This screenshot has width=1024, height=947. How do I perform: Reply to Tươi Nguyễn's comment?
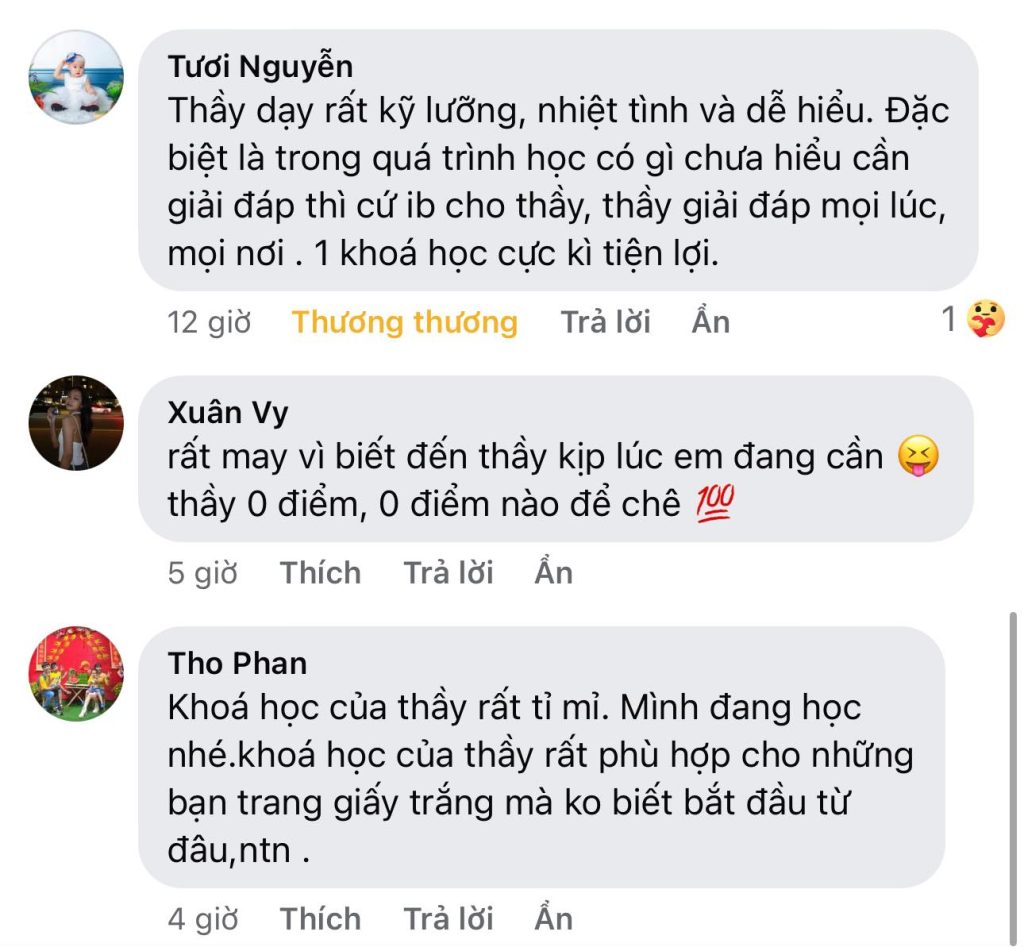point(605,322)
